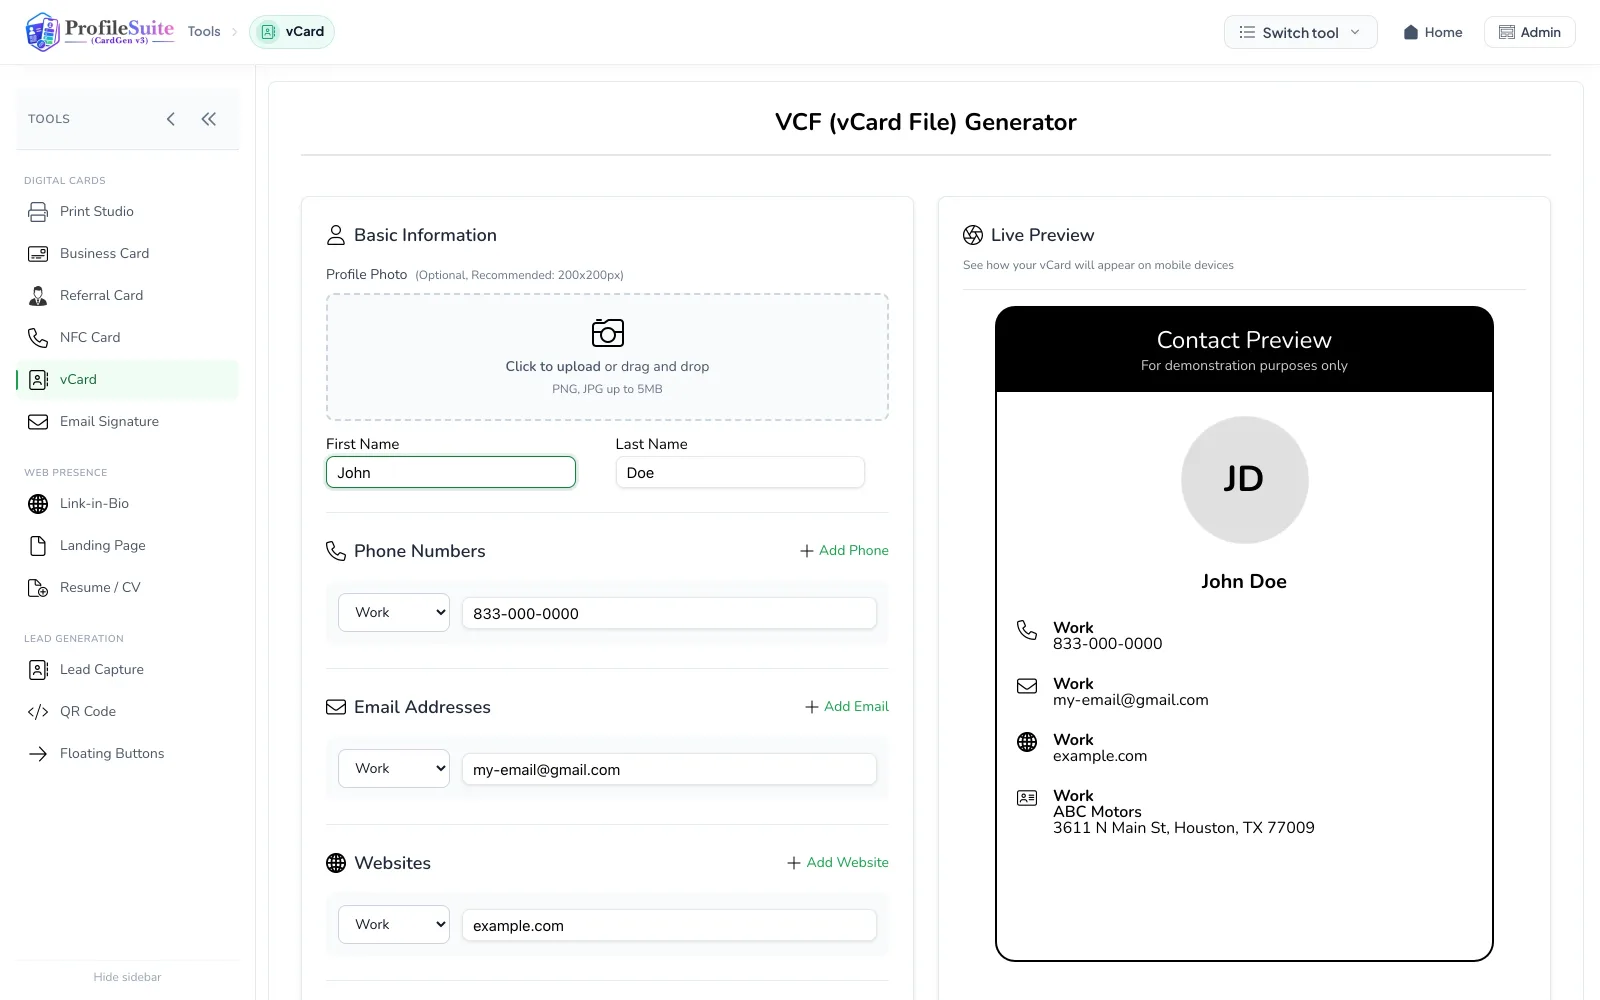Open the phone type Work dropdown
Image resolution: width=1600 pixels, height=1000 pixels.
394,613
